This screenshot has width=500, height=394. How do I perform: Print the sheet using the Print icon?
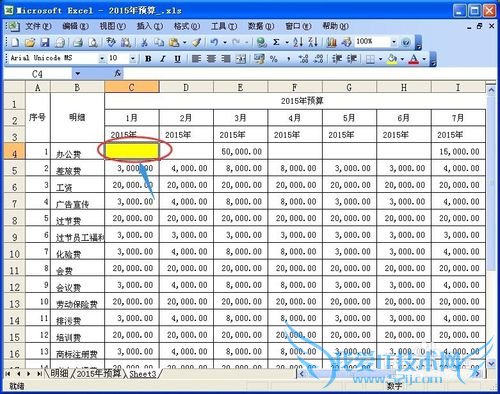pos(78,42)
